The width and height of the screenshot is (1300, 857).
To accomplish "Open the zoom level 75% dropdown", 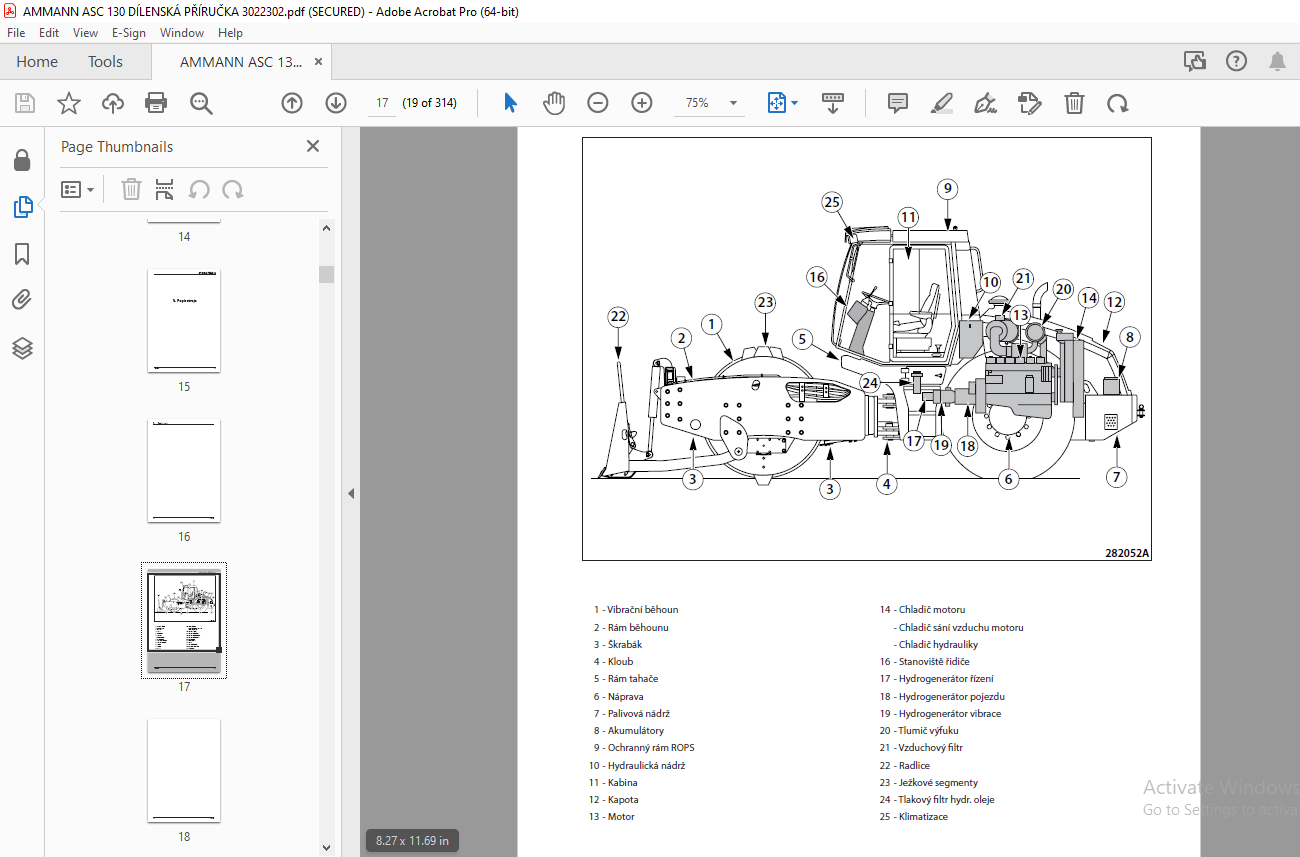I will 733,103.
